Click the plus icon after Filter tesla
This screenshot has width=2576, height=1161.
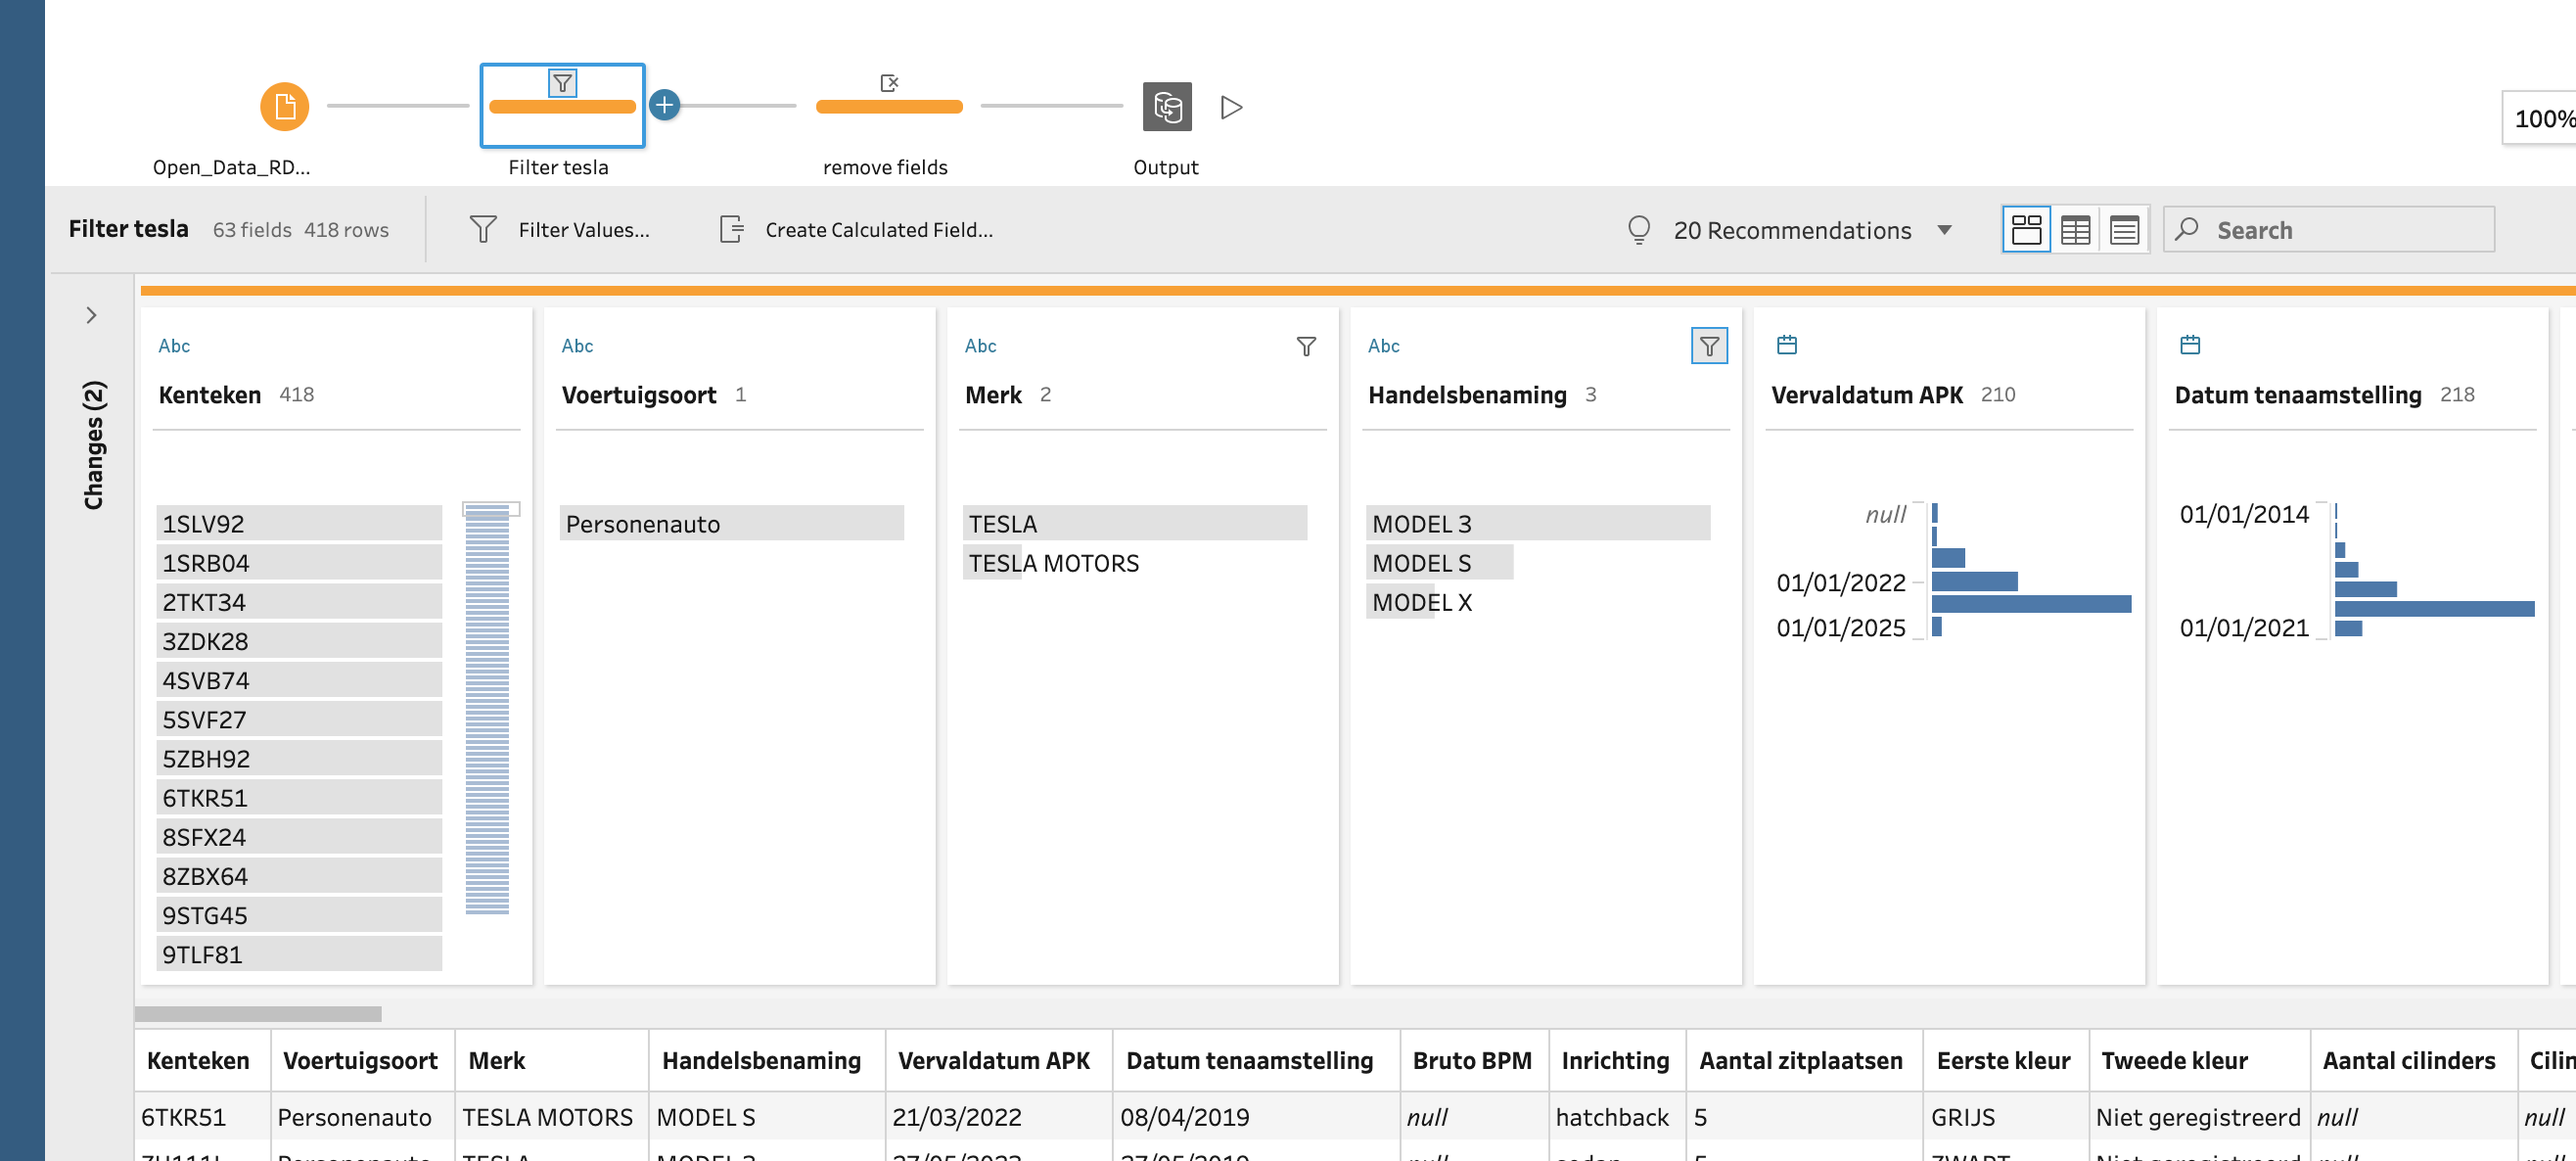(x=664, y=104)
